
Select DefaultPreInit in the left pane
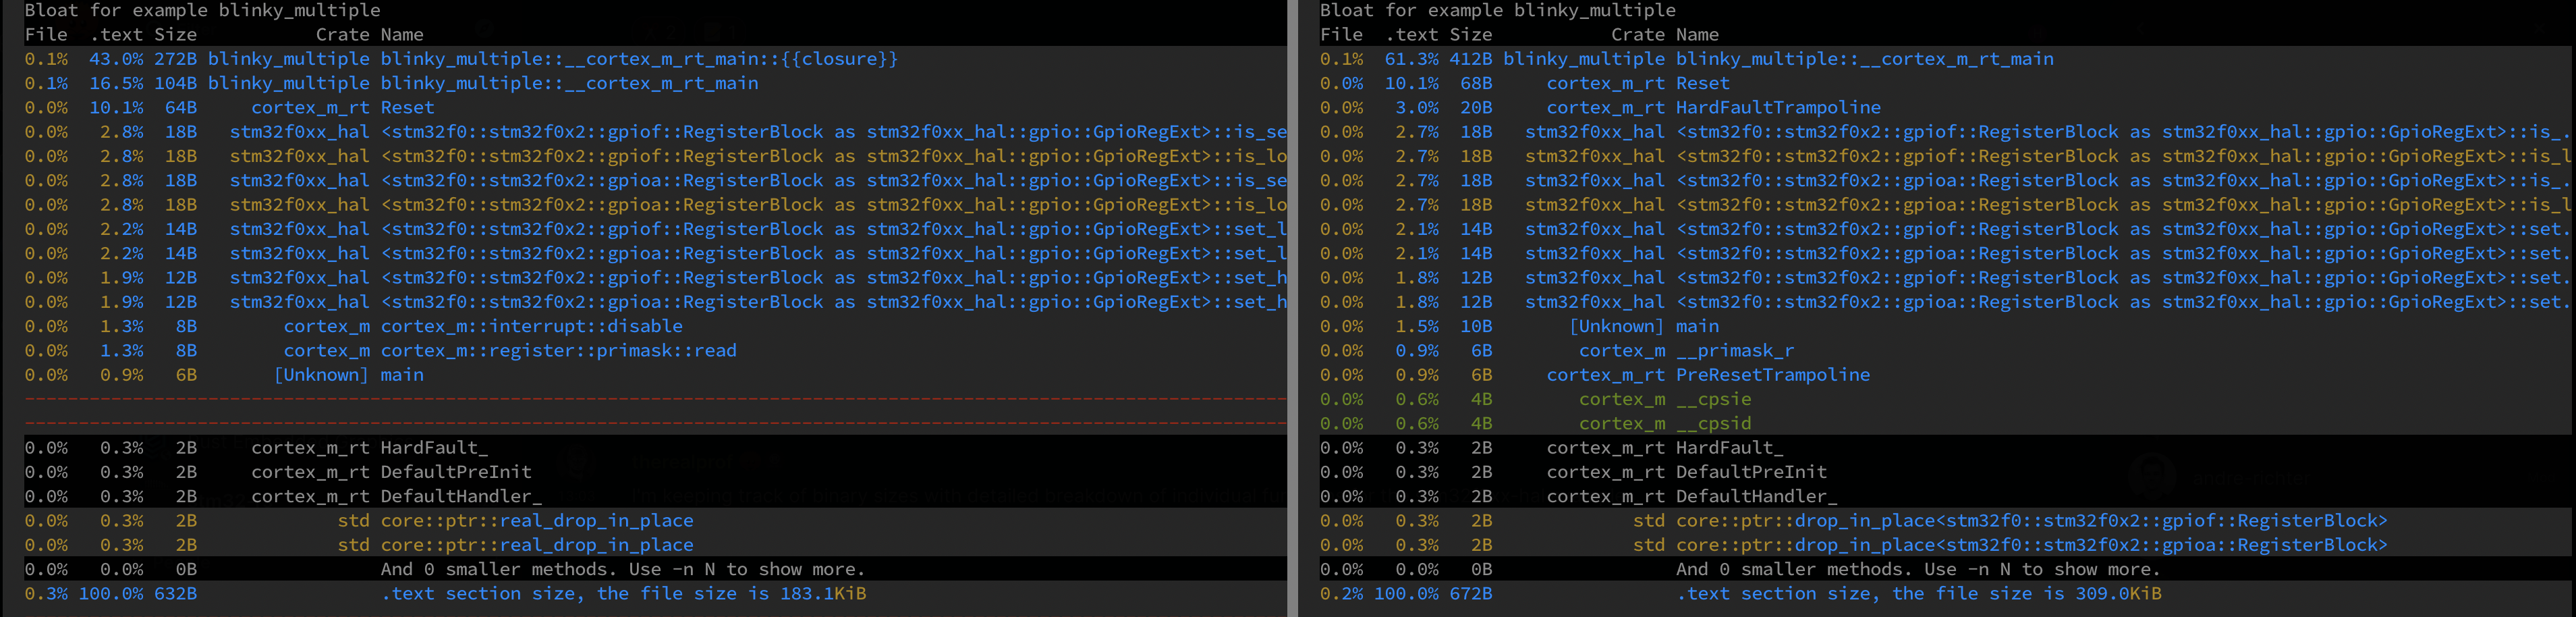(456, 472)
